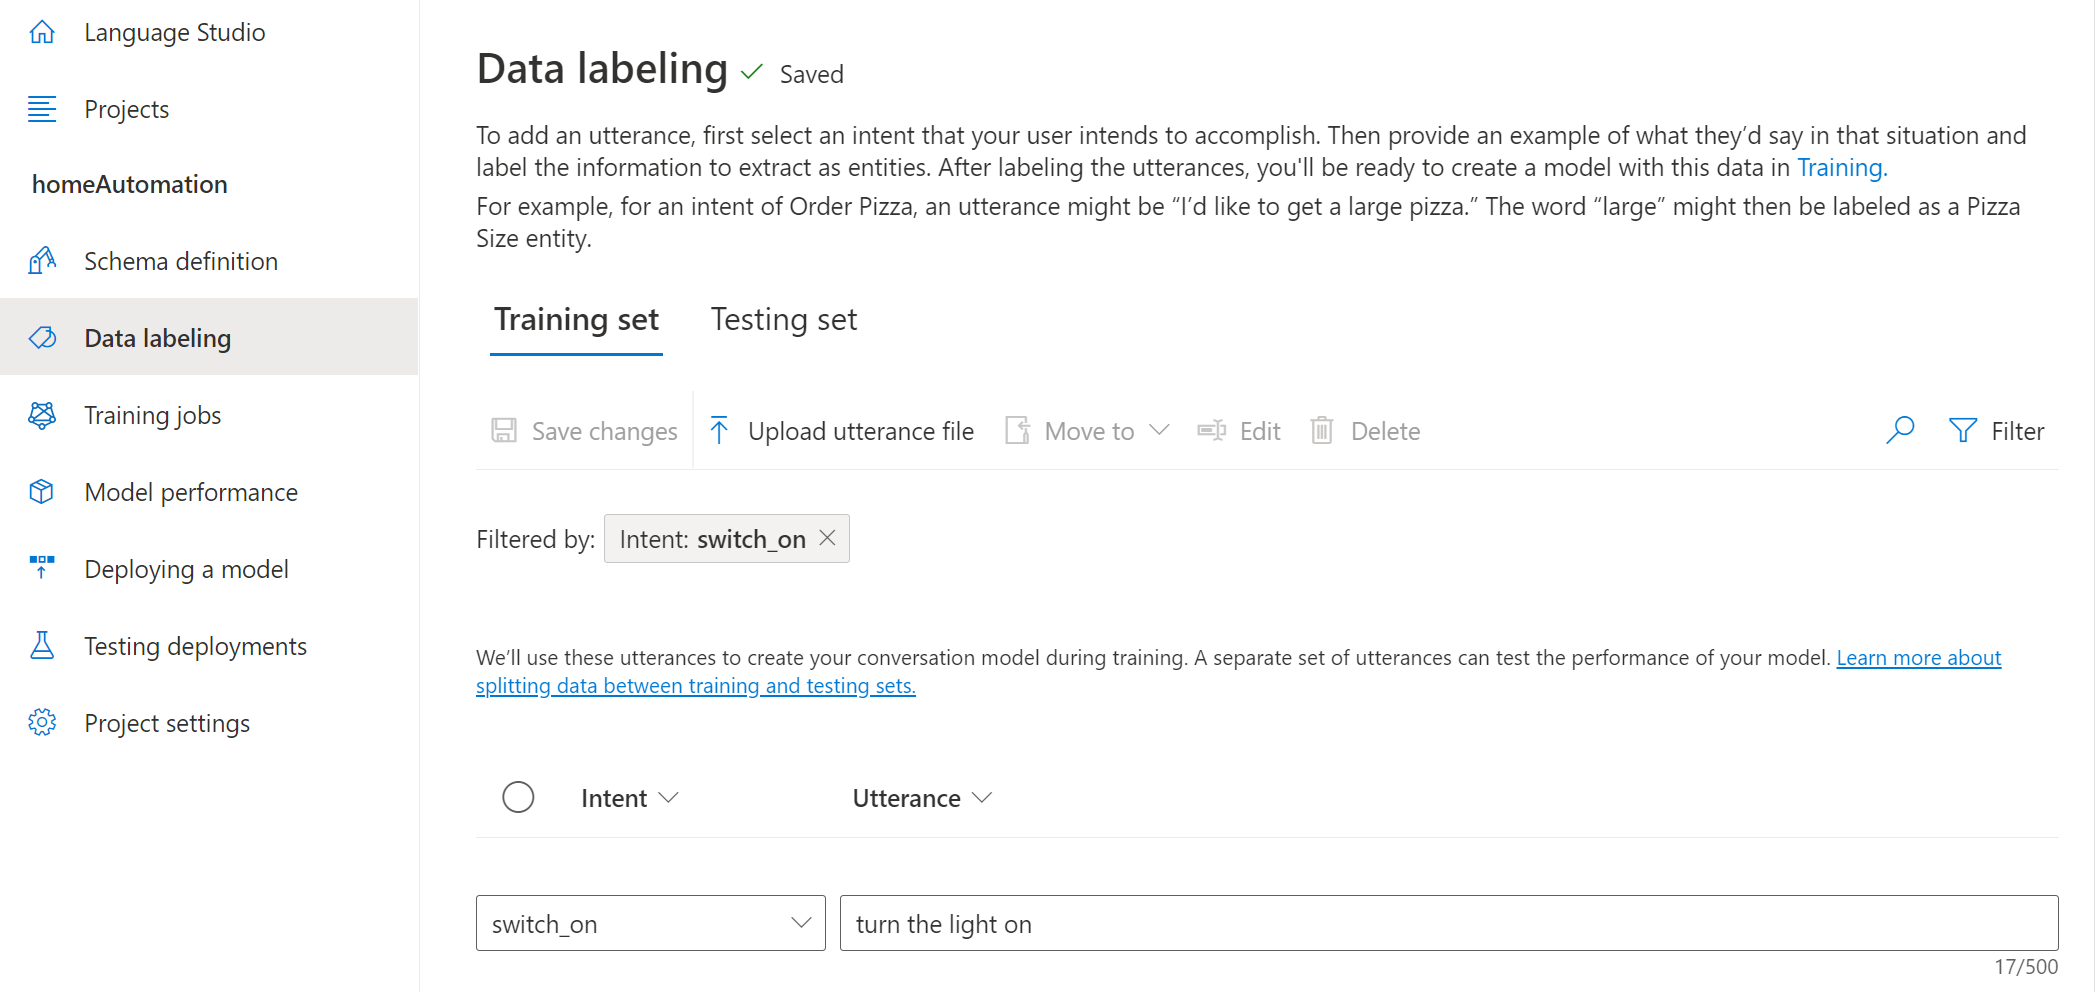Click the utterance text input field

click(x=1448, y=923)
